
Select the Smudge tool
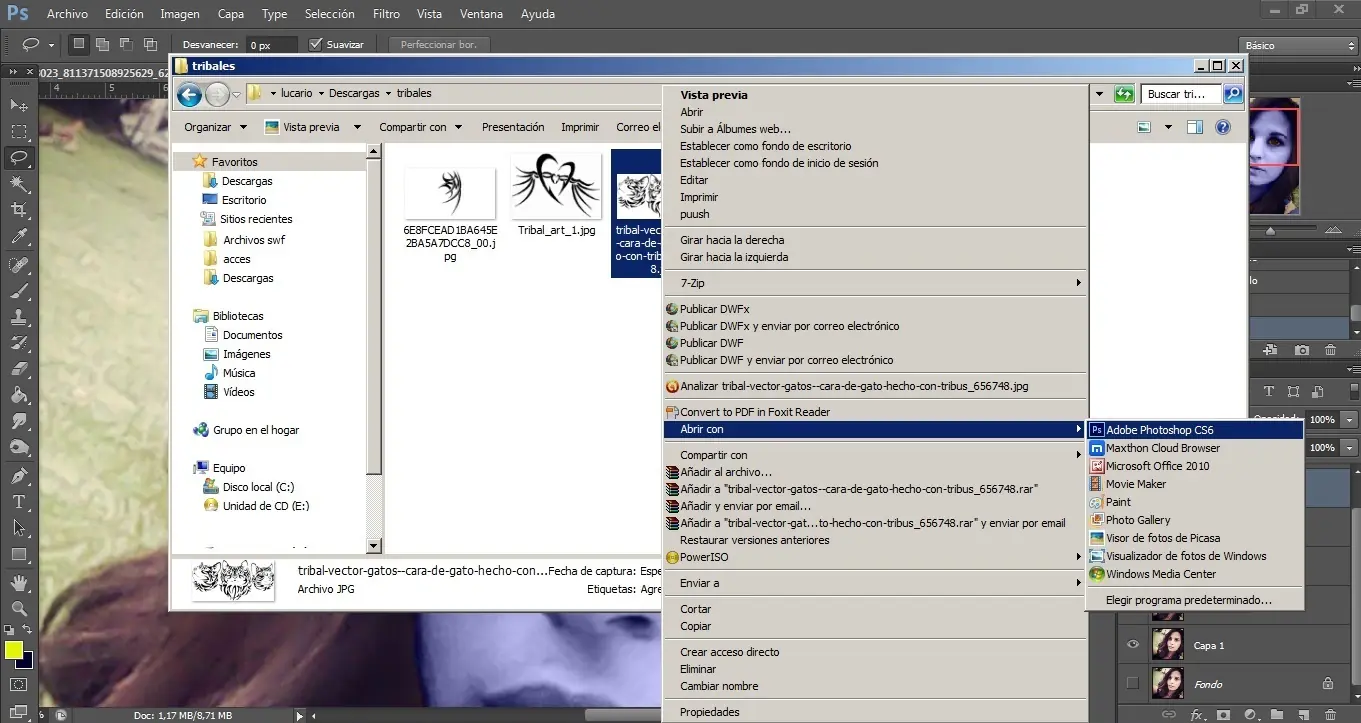pos(19,421)
